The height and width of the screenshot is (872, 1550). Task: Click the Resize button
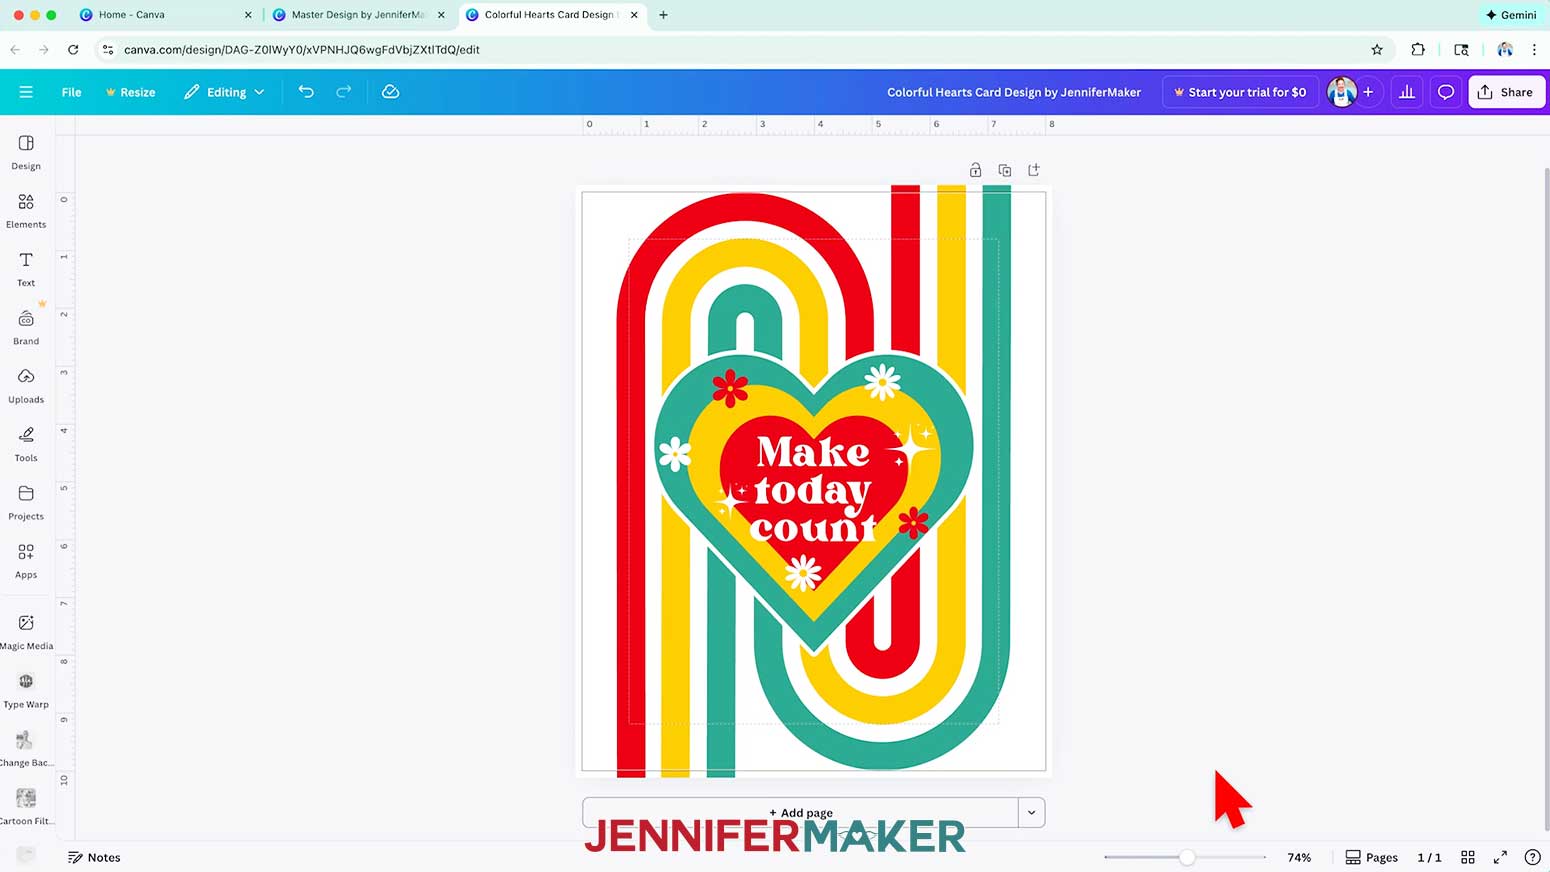(130, 92)
